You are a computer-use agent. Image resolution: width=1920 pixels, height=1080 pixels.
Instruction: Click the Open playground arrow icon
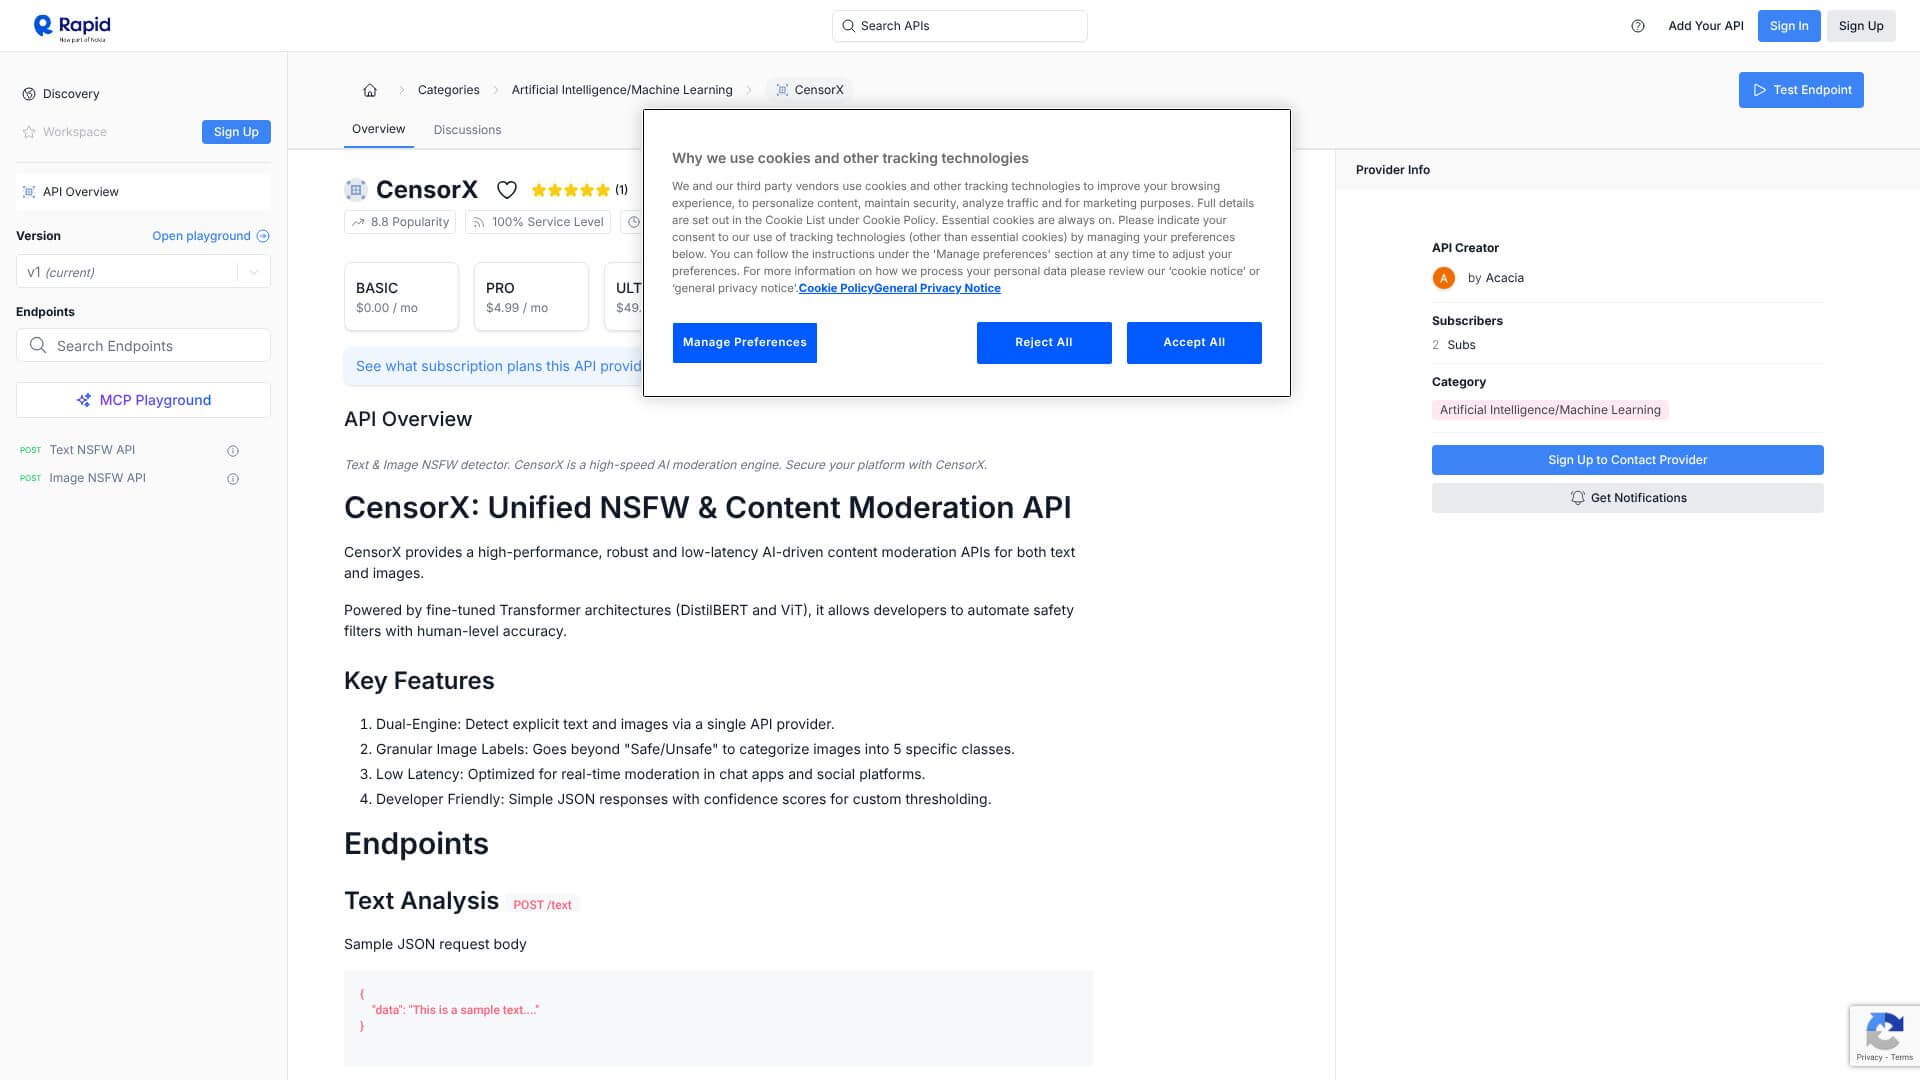click(263, 236)
